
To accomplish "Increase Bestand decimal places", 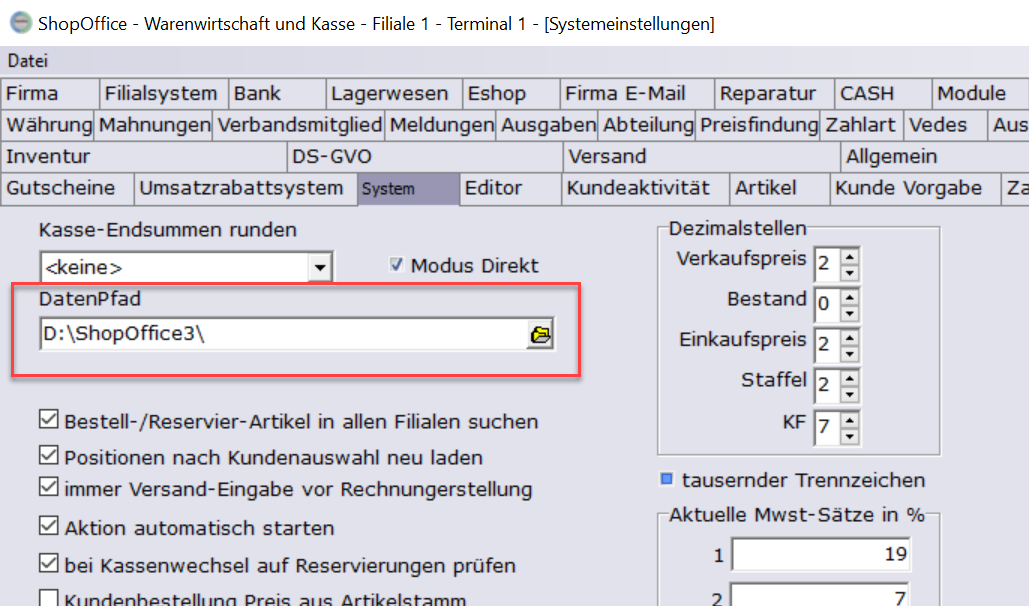I will click(x=850, y=297).
